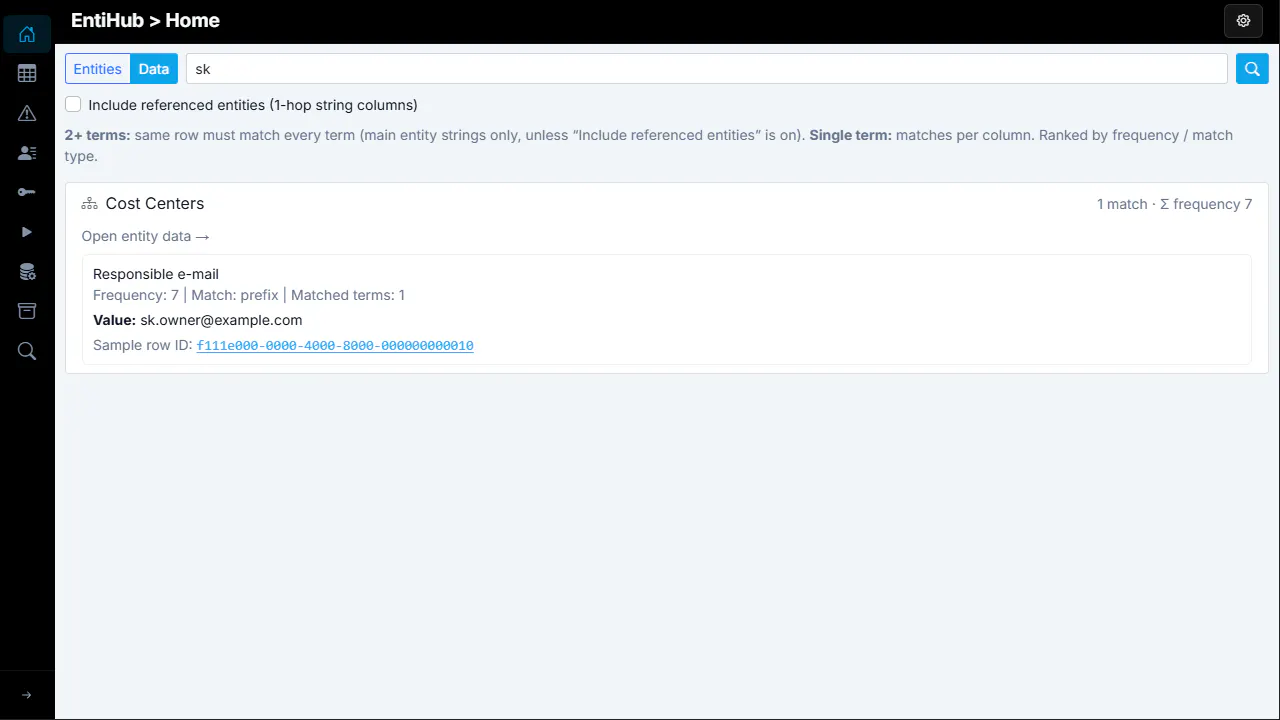This screenshot has height=720, width=1280.
Task: Open the warning triangle icon in sidebar
Action: [x=27, y=113]
